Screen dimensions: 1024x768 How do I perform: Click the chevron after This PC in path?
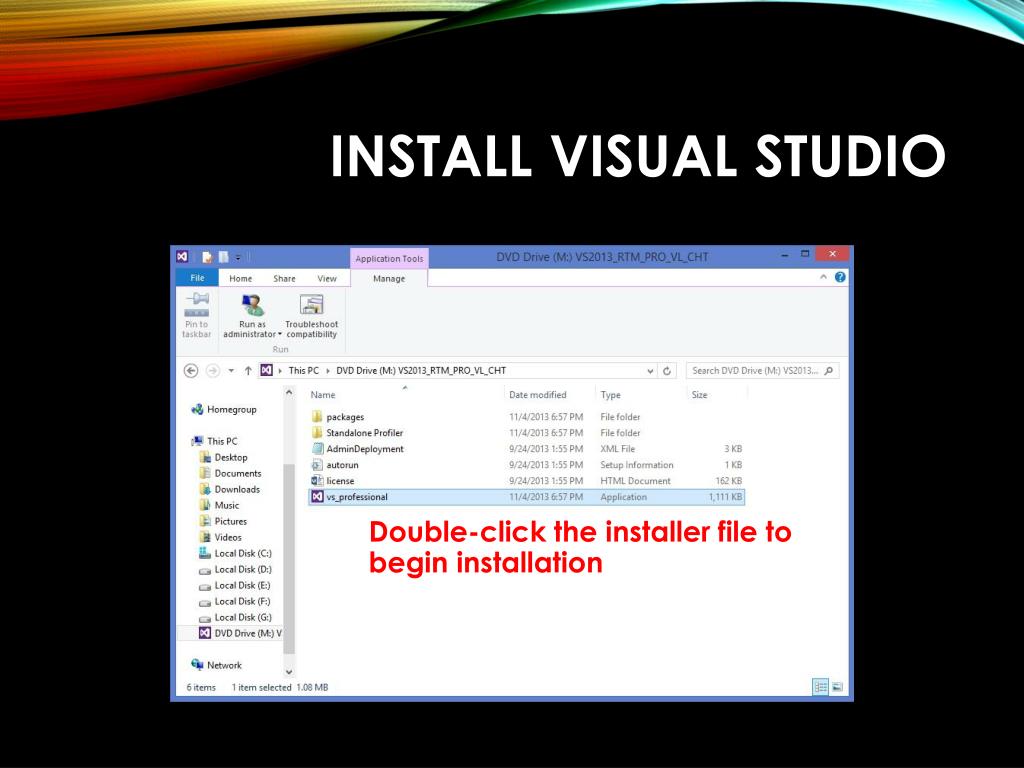[328, 371]
